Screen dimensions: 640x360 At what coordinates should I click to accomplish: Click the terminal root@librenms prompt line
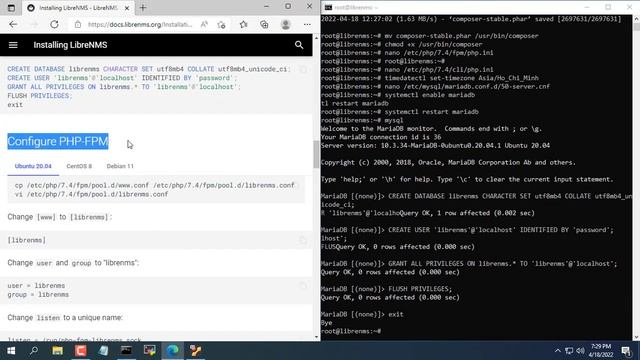coord(351,331)
